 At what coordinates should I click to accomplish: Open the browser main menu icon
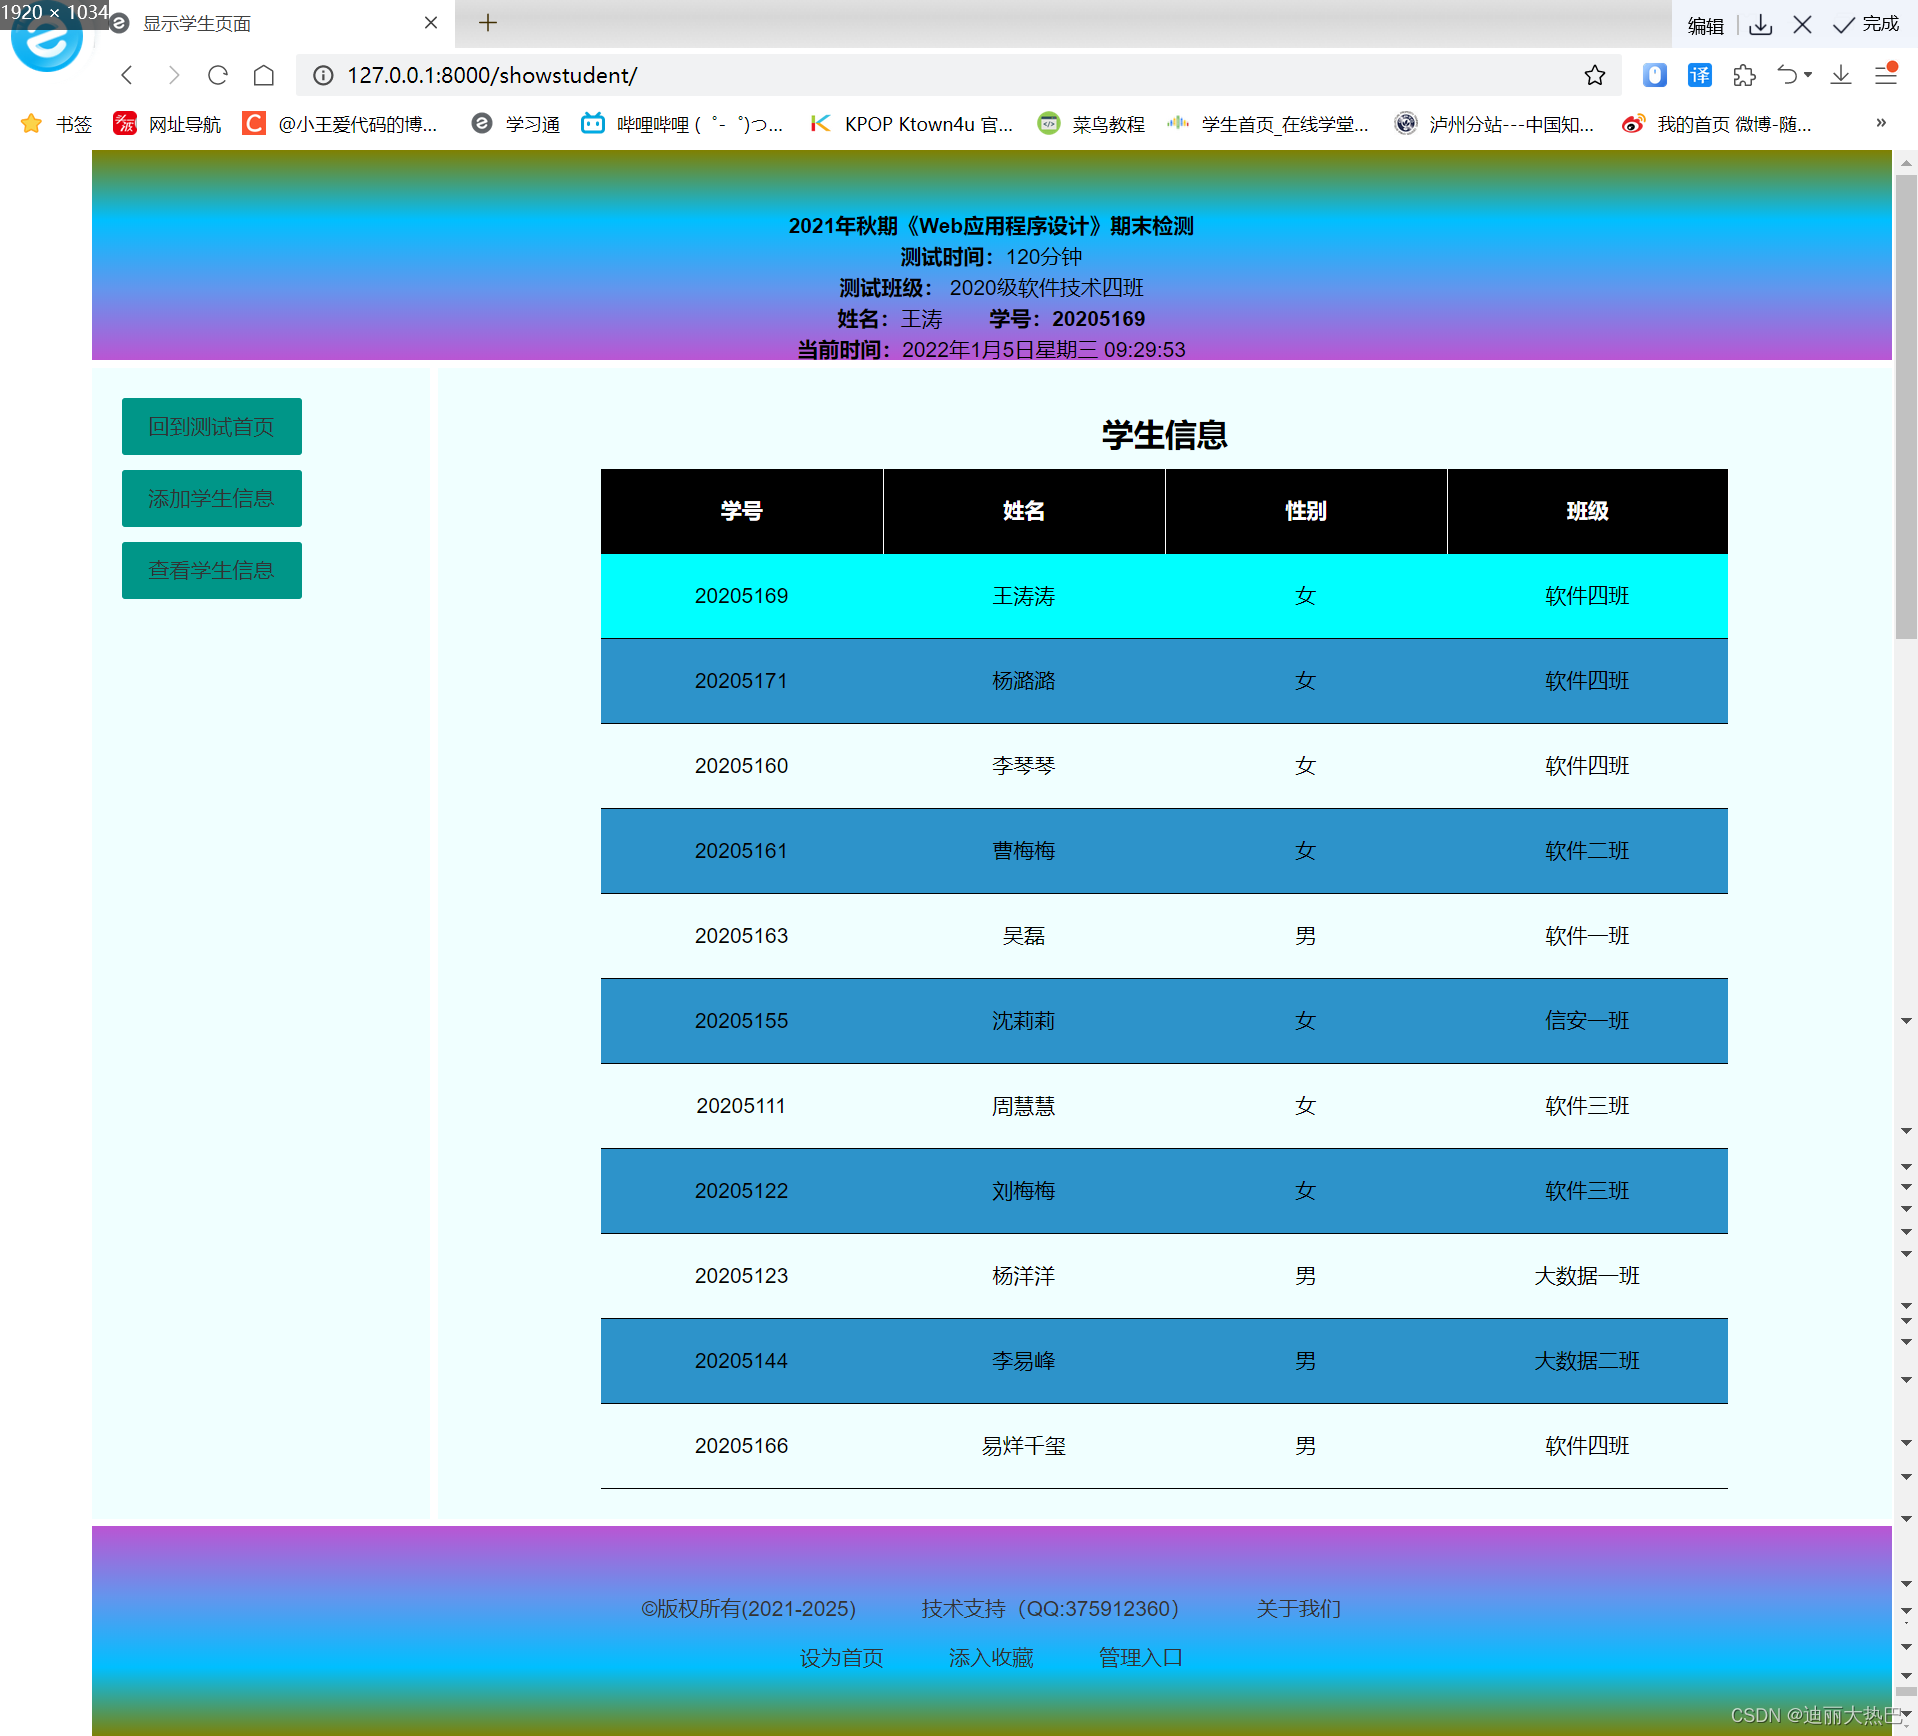(1886, 74)
